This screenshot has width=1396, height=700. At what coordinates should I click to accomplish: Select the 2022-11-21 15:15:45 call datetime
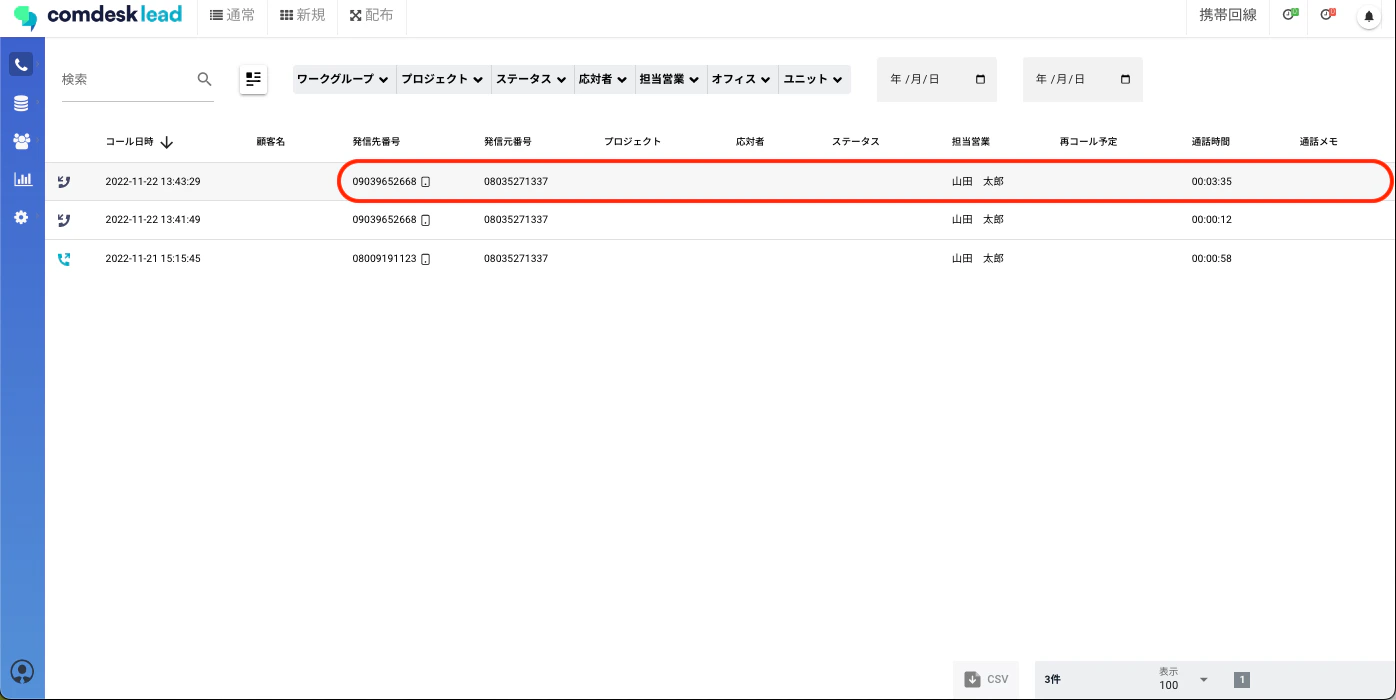coord(153,259)
